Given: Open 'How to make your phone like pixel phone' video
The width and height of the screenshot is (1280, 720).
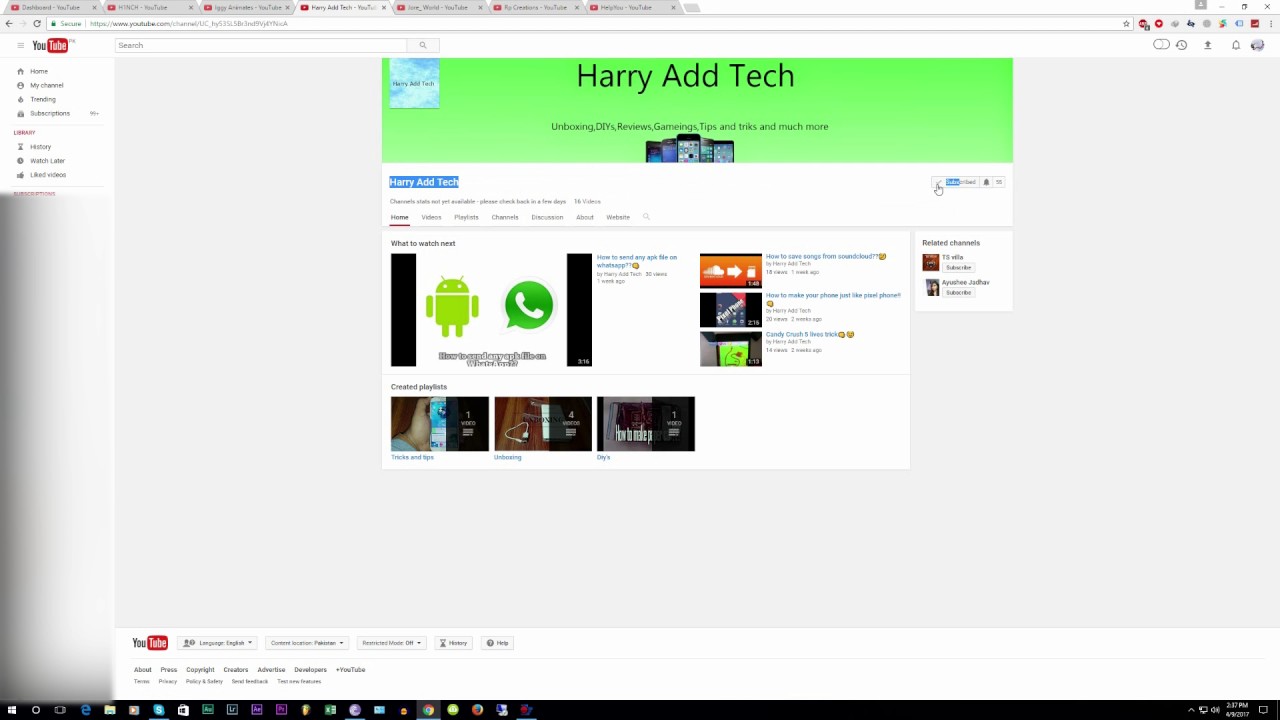Looking at the screenshot, I should [x=833, y=296].
